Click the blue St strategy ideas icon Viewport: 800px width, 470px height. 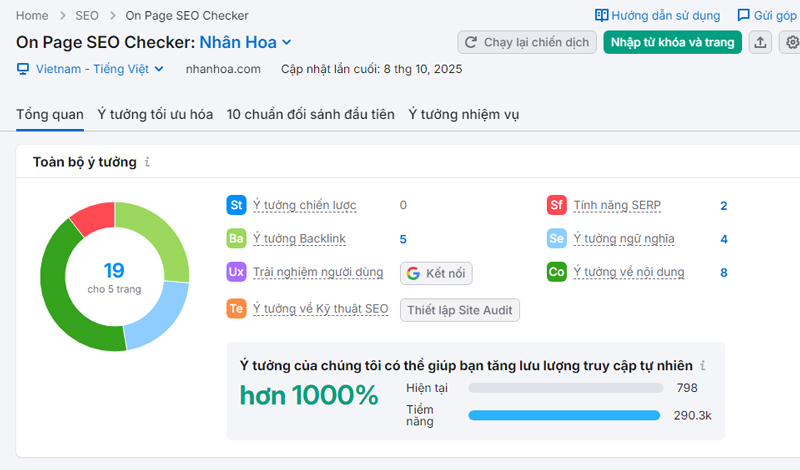[237, 205]
